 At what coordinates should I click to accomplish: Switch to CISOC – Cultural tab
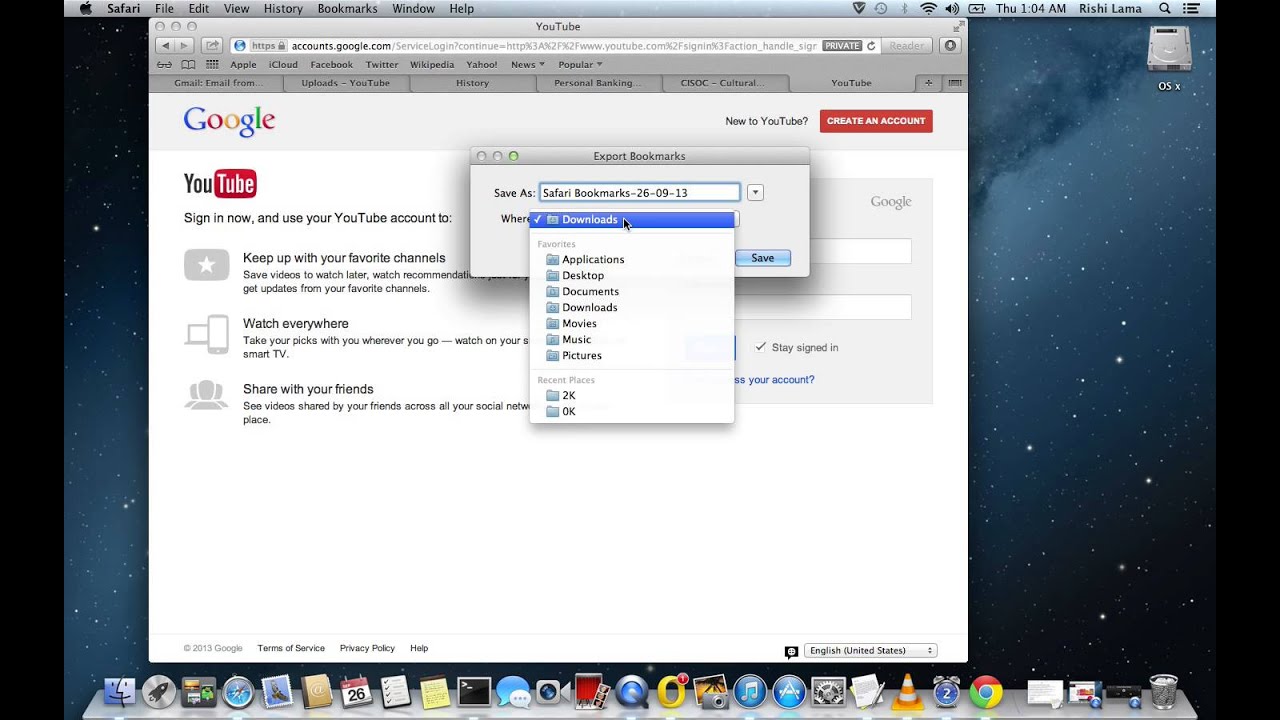[726, 83]
